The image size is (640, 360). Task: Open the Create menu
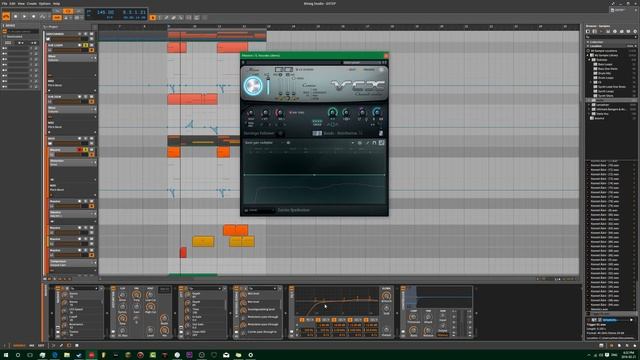[32, 4]
